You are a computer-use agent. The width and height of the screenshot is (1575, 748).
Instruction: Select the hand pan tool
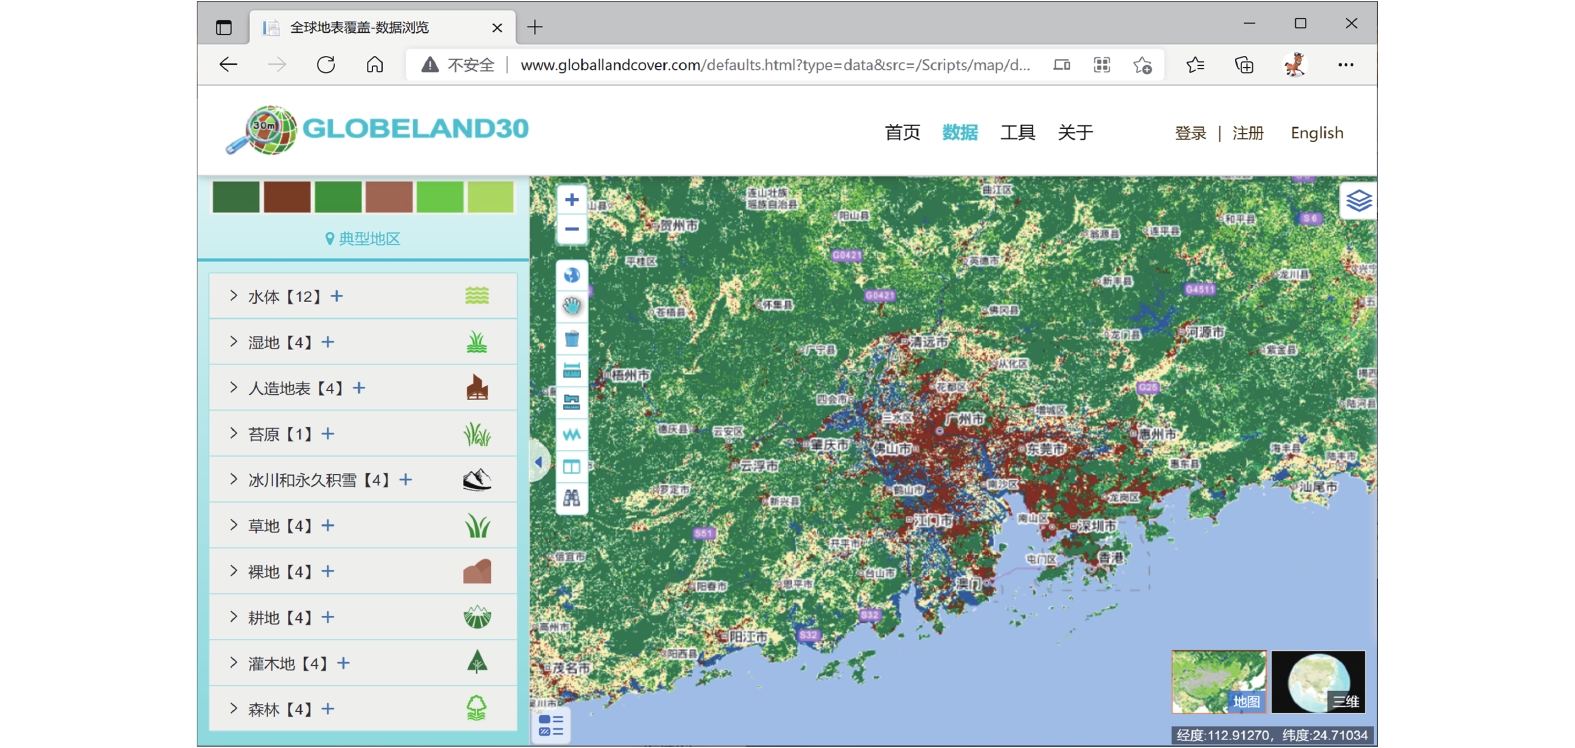[x=572, y=306]
